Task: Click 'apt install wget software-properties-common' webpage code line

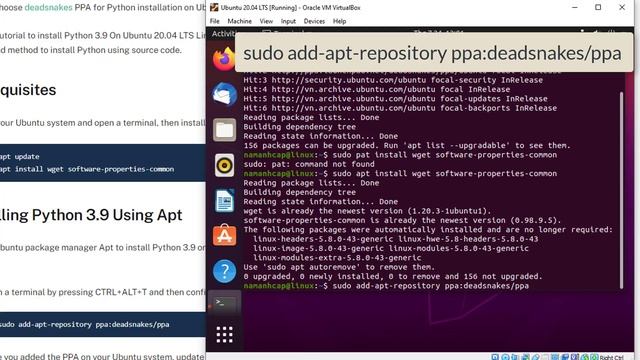Action: pos(87,169)
